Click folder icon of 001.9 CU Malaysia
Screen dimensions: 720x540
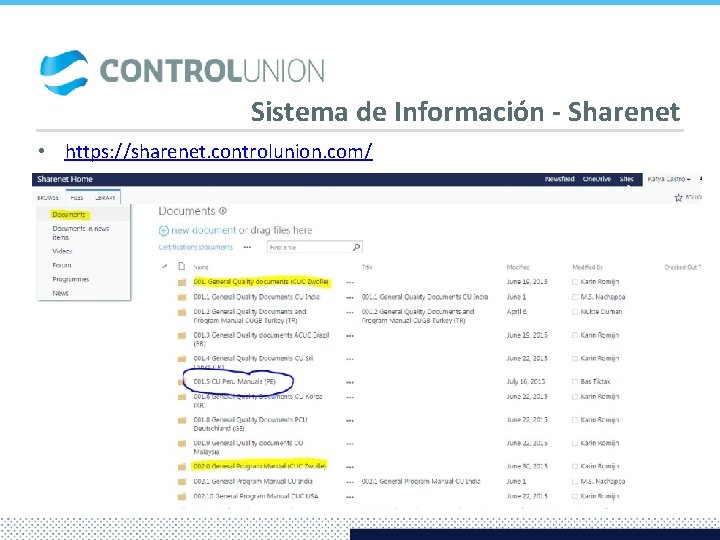(x=182, y=444)
